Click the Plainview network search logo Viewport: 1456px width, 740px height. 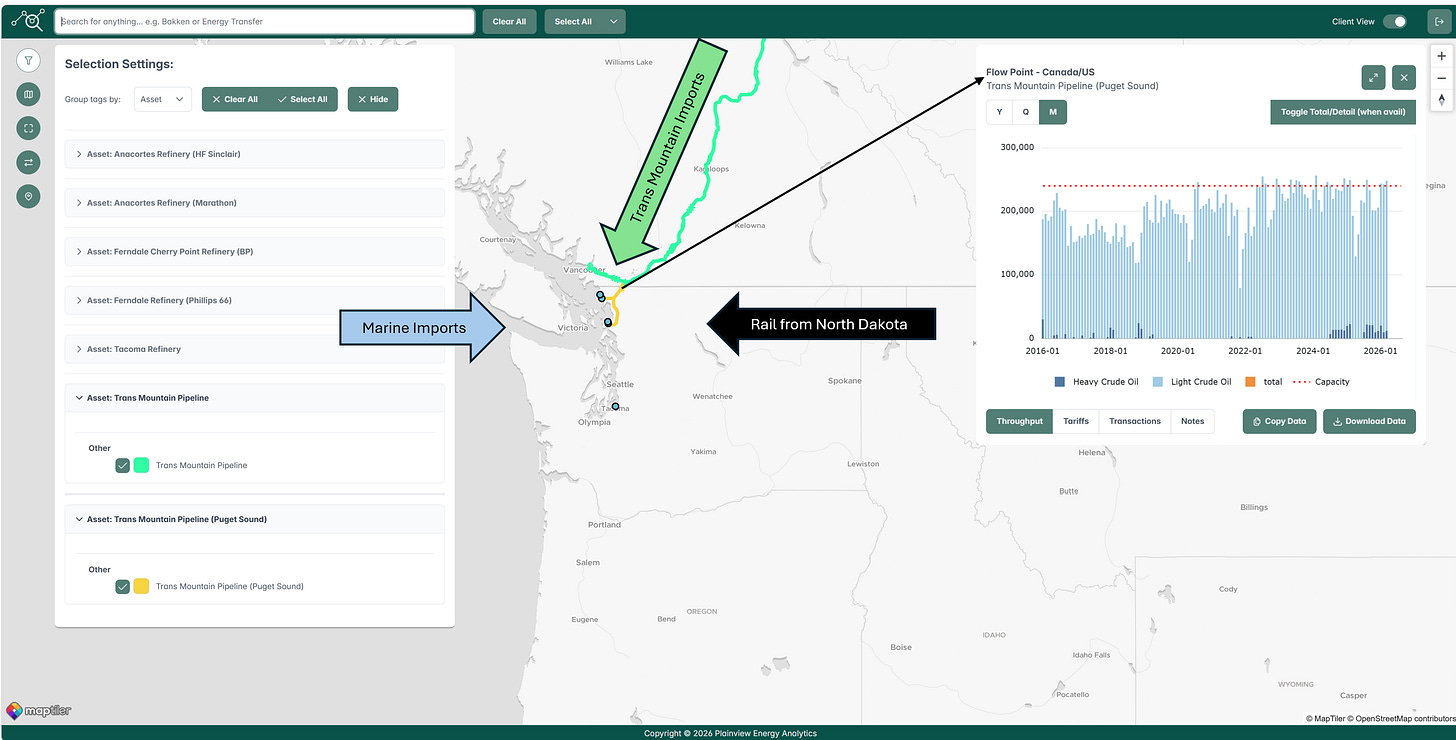(x=28, y=21)
